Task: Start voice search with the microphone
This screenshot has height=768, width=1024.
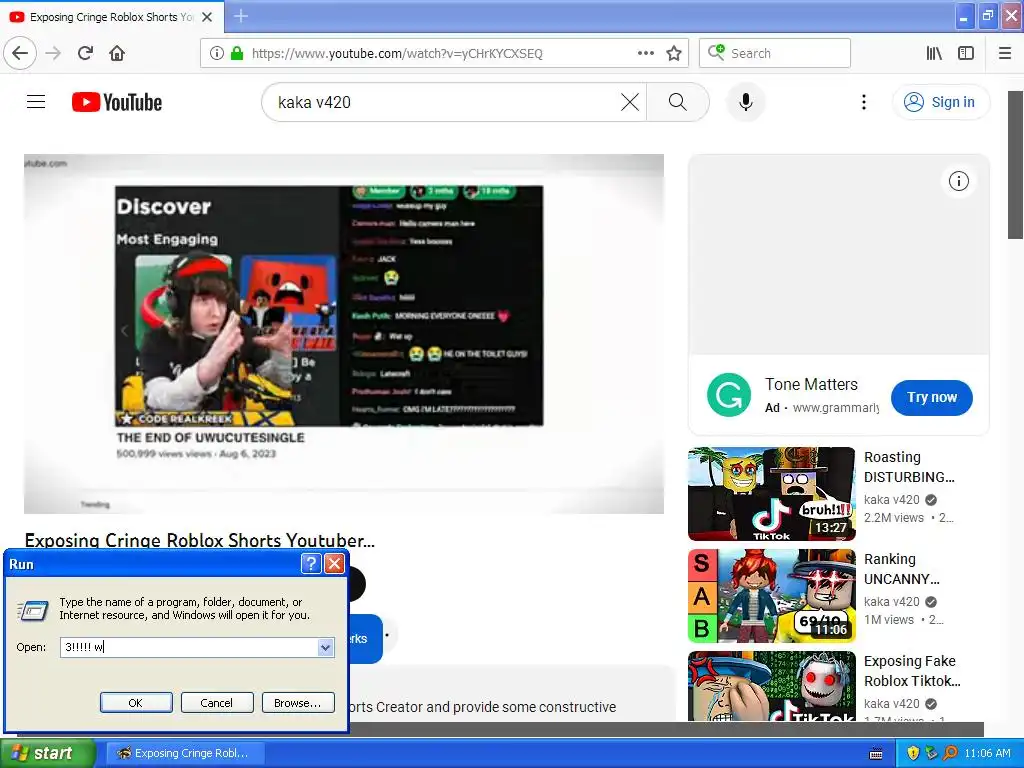Action: pos(745,102)
